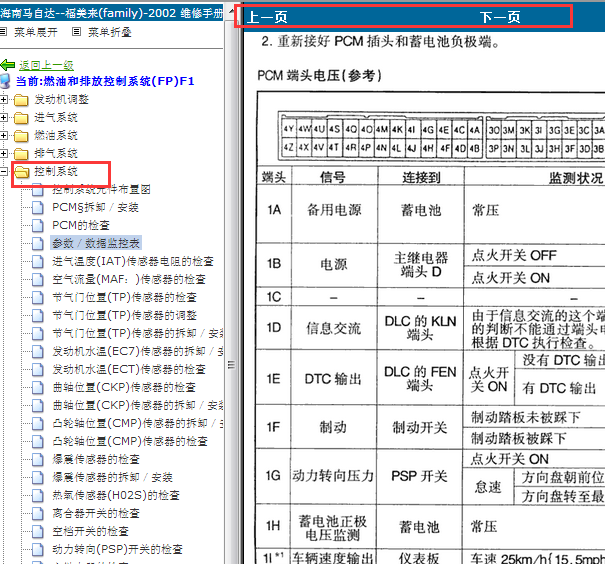Screen dimensions: 605x564
Task: Click the page icon beside 空档开关的检查
Action: click(37, 532)
